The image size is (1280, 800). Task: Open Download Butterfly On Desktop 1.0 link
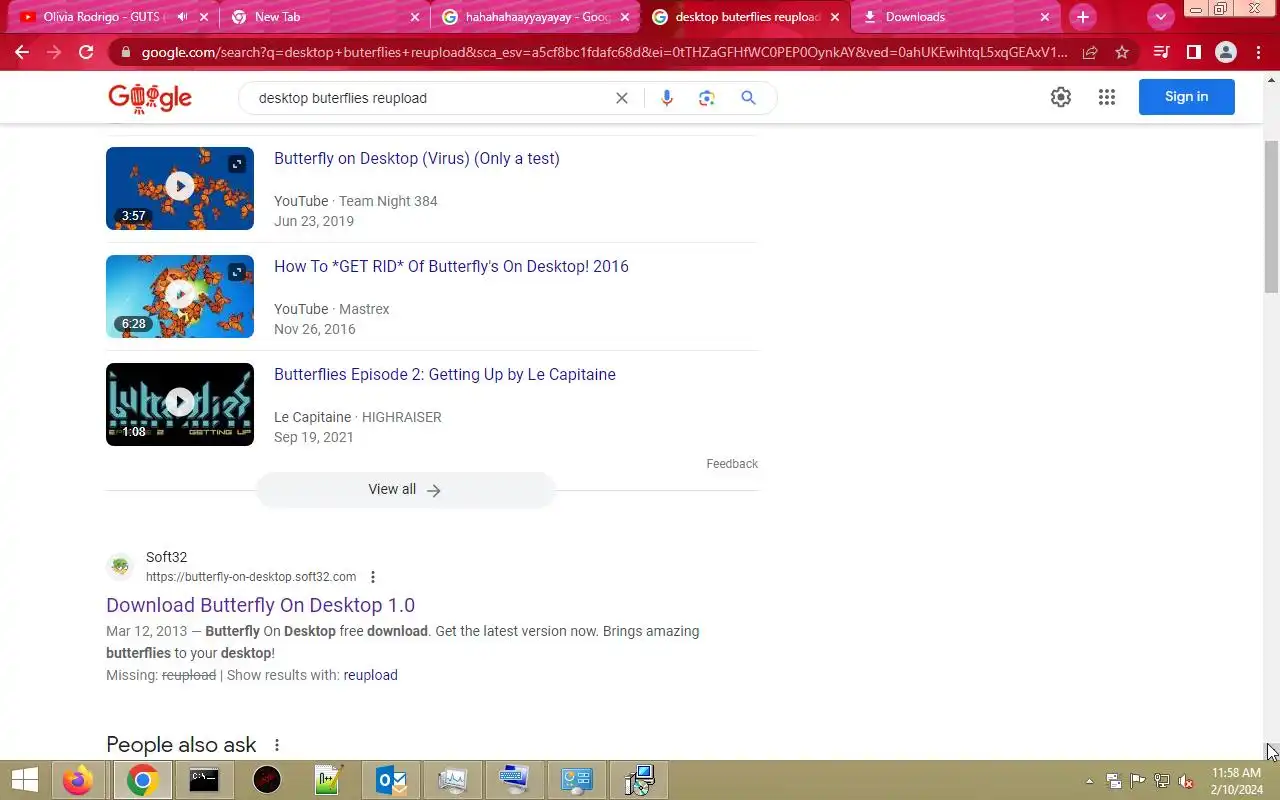[x=260, y=605]
